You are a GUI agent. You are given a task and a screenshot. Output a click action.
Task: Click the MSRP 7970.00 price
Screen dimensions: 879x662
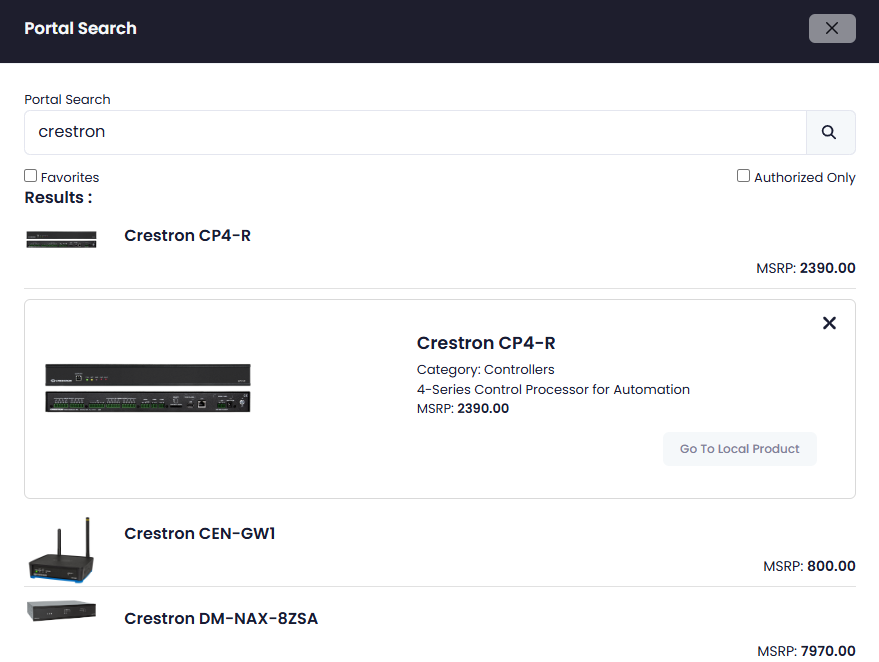click(x=806, y=651)
